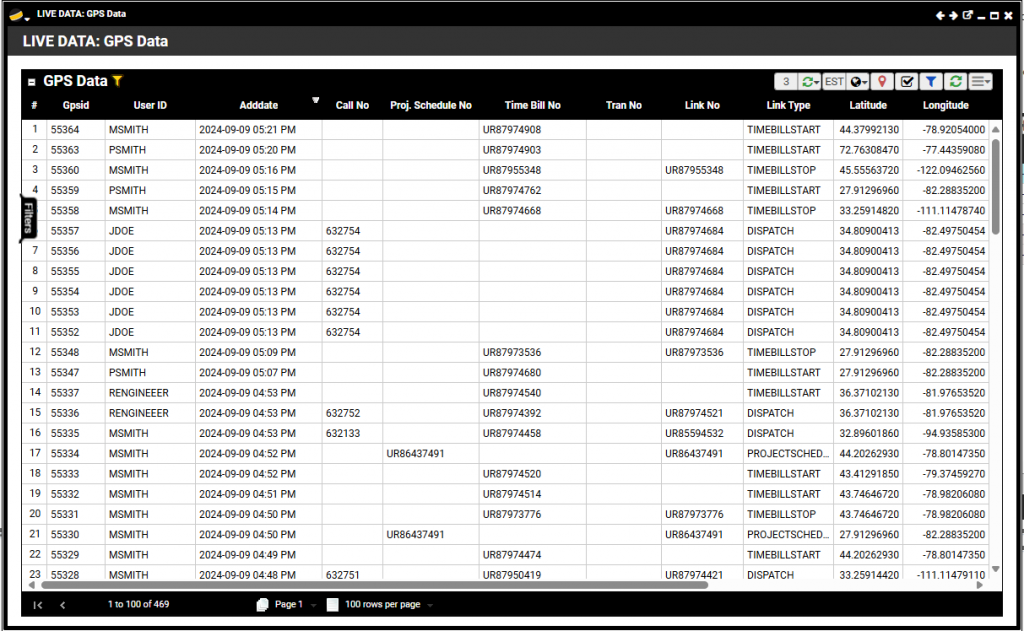
Task: Open the globe timezone dropdown
Action: click(858, 82)
